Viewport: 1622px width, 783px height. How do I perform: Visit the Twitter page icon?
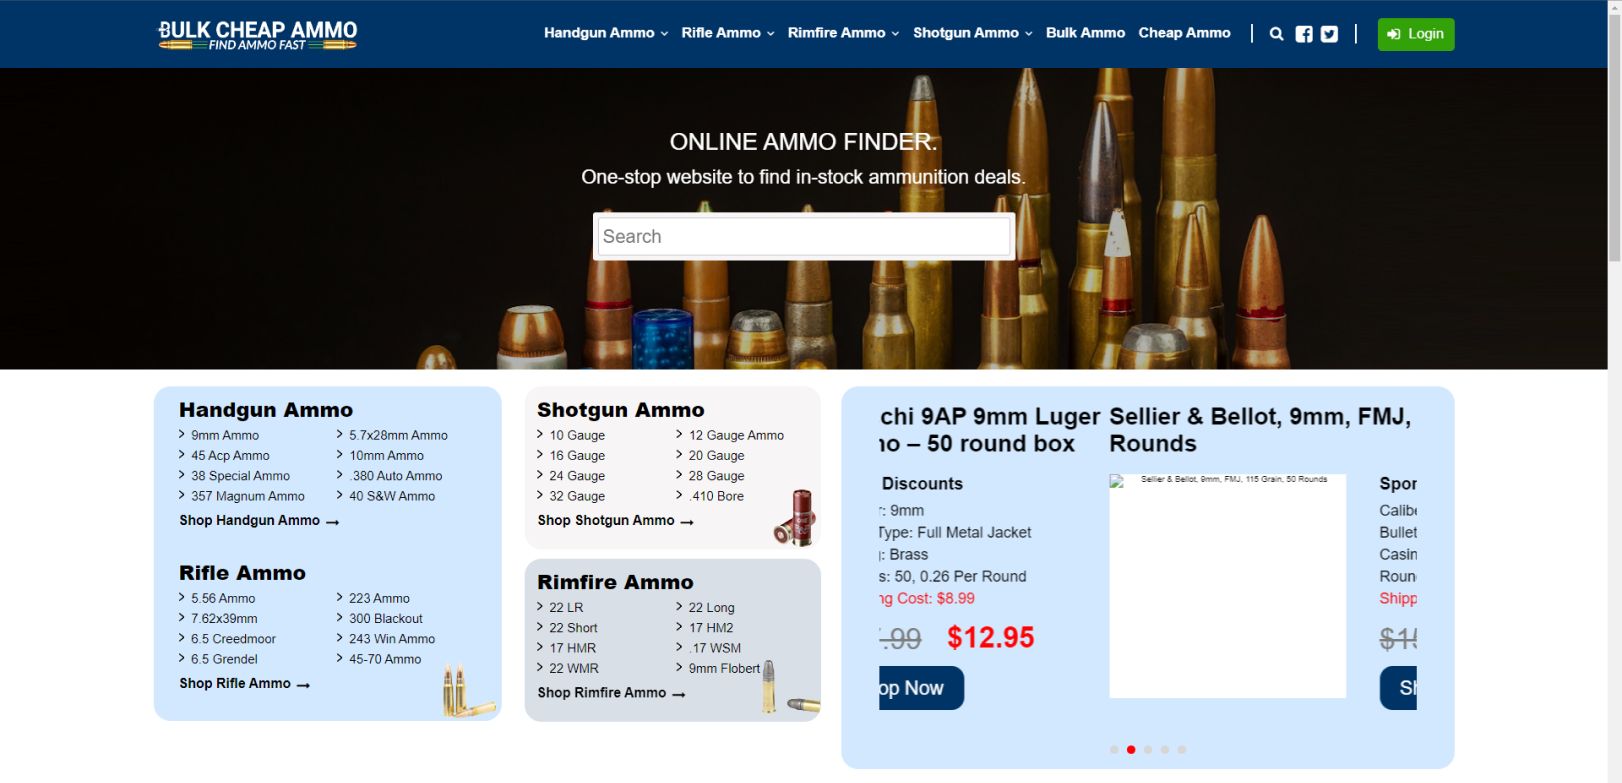pos(1329,34)
